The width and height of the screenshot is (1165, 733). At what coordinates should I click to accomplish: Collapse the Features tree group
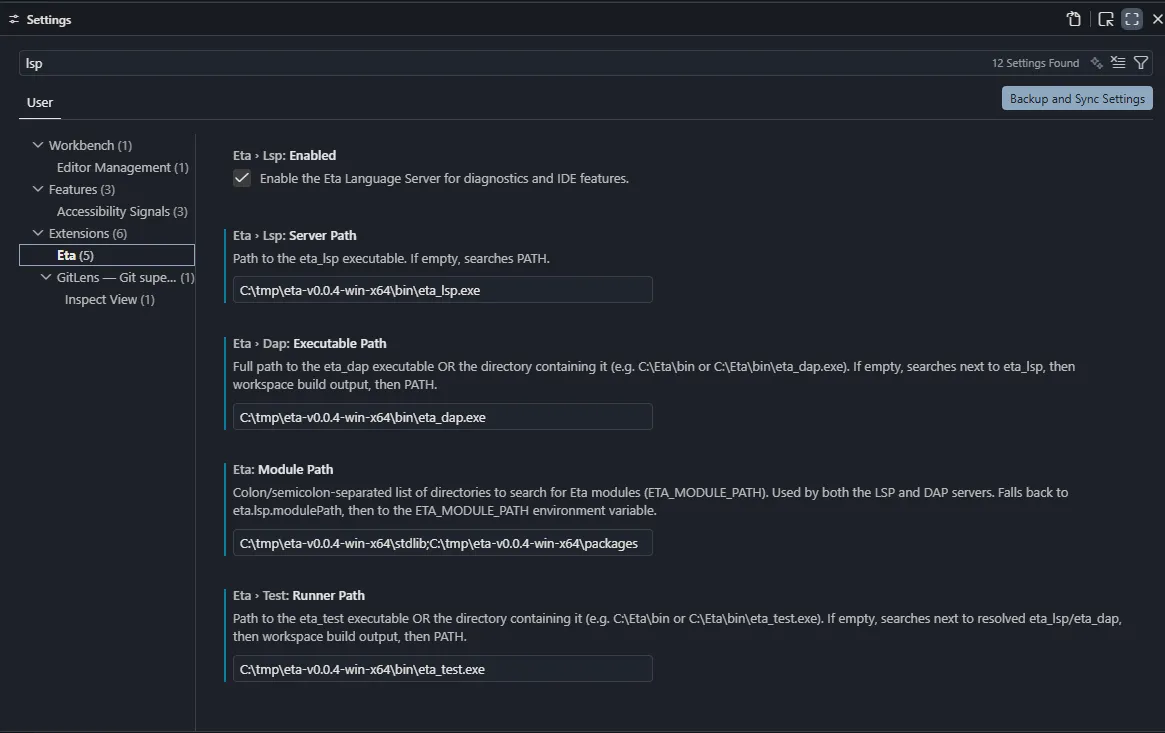coord(38,189)
